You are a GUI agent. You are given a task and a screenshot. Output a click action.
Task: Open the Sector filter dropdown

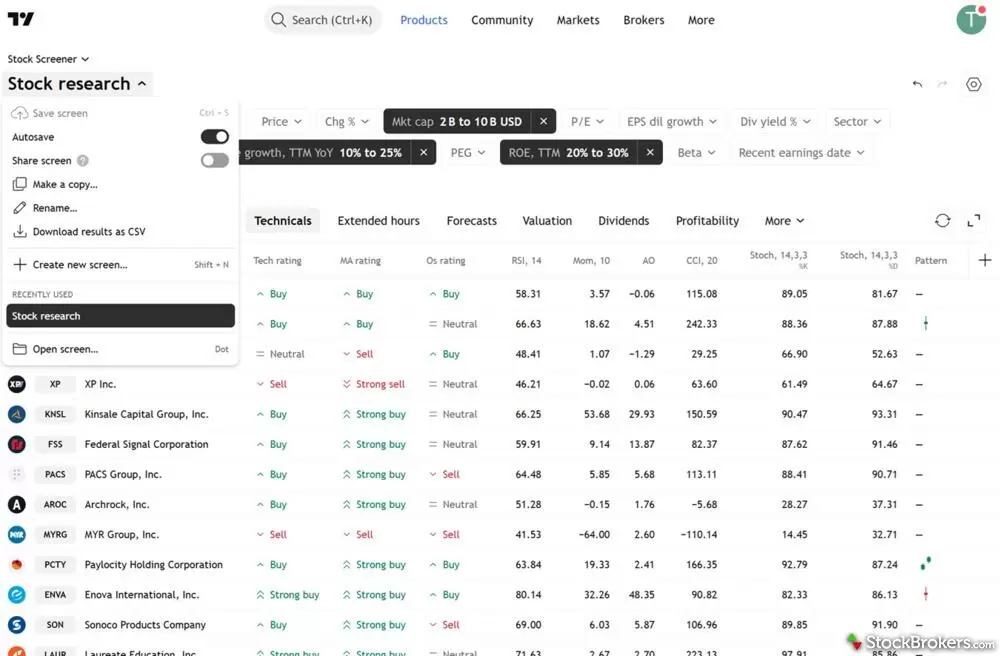[x=857, y=121]
